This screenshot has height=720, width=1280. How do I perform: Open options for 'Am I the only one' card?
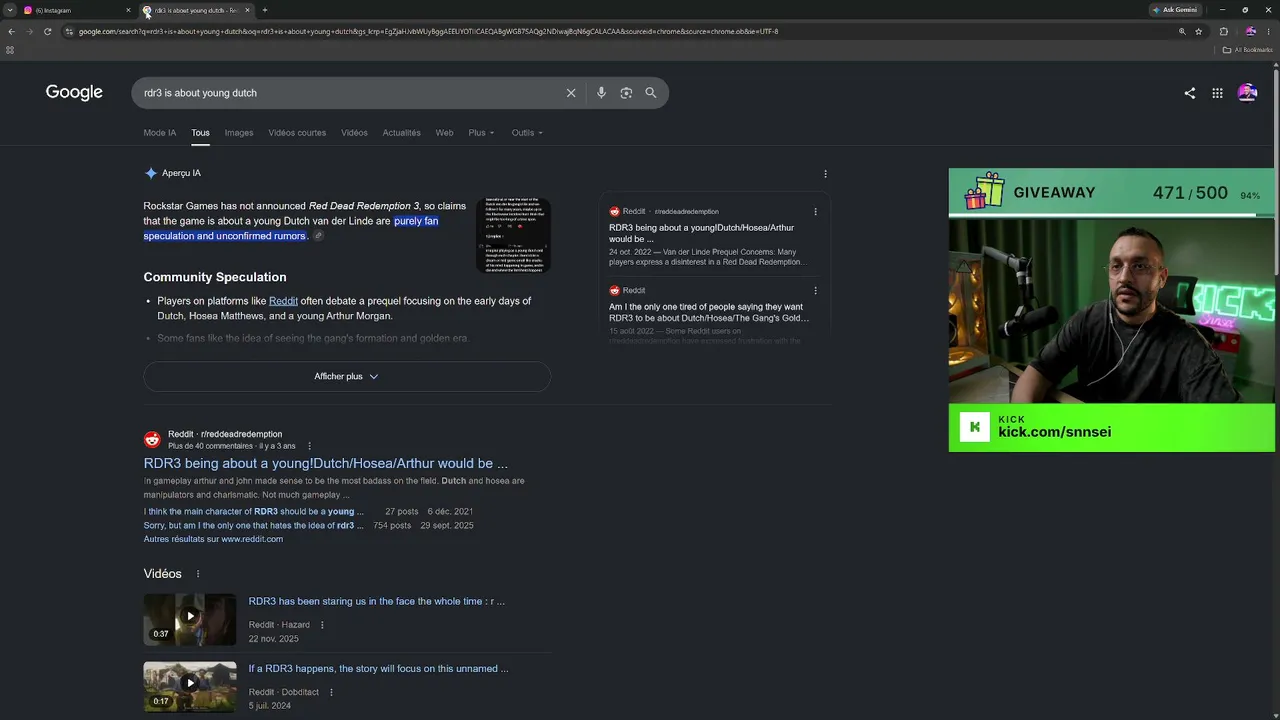coord(815,291)
